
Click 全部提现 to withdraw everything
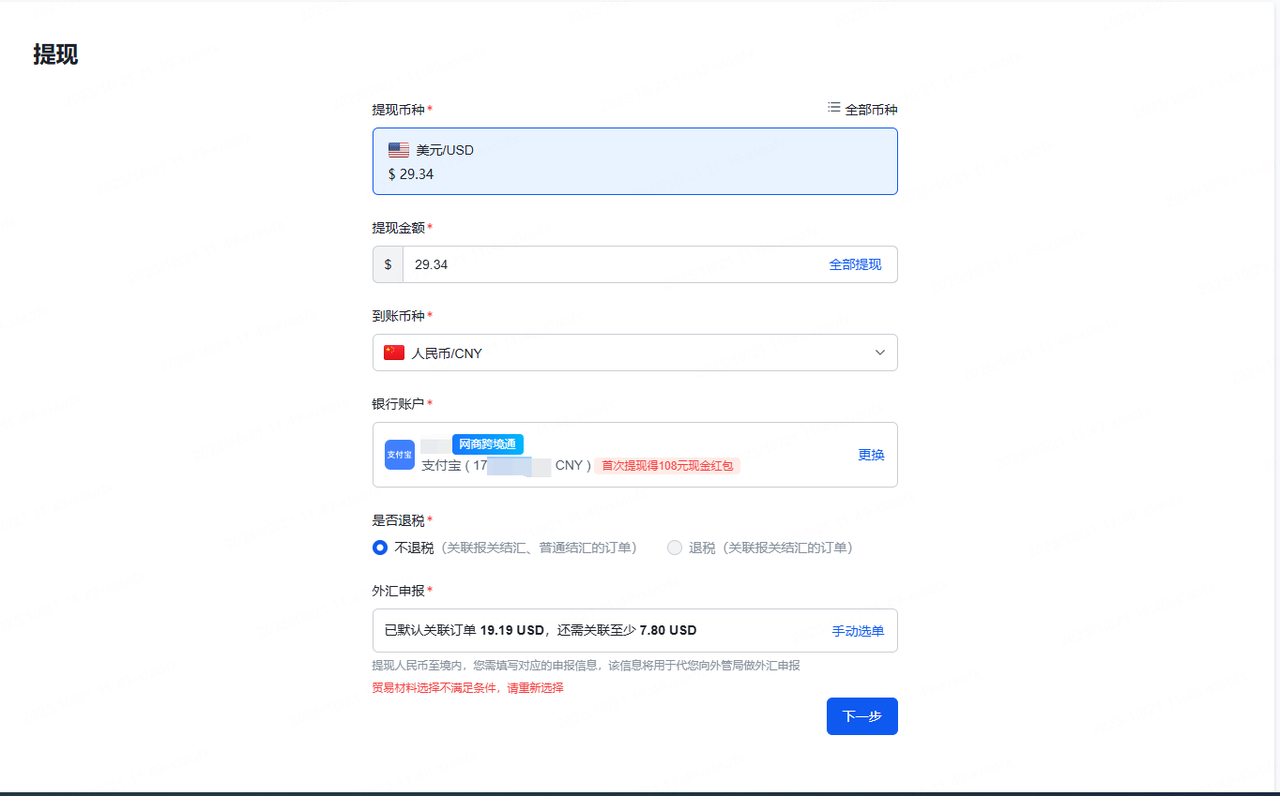pyautogui.click(x=855, y=265)
